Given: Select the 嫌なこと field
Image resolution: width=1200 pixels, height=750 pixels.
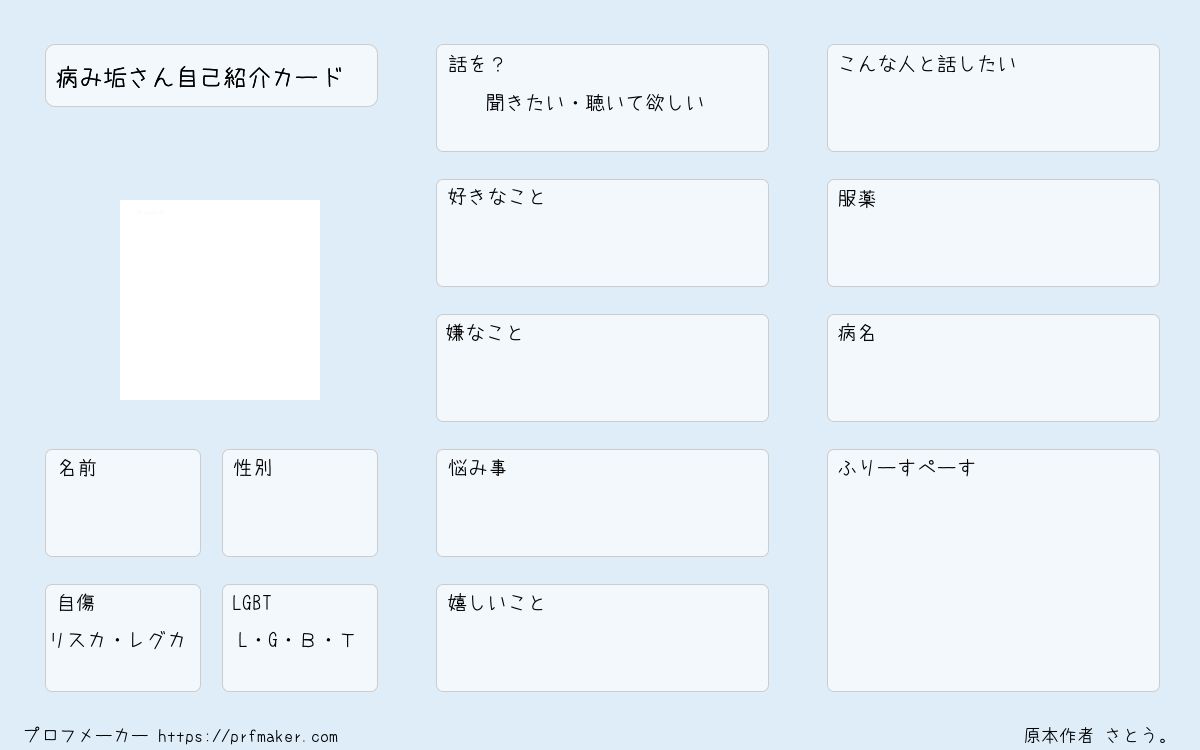Looking at the screenshot, I should click(602, 368).
